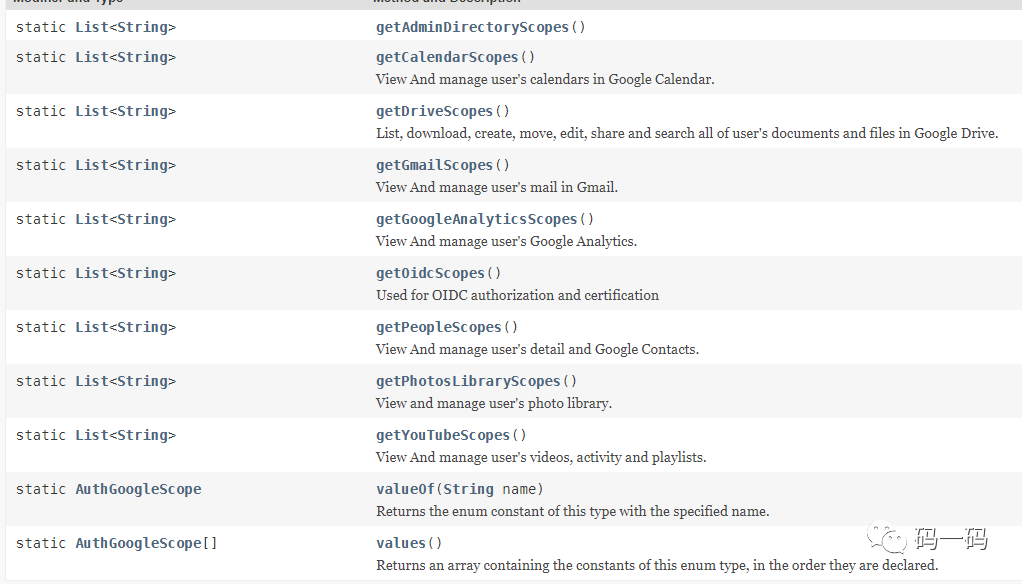Open the getPhotosLibraryScopes method link
This screenshot has height=584, width=1022.
468,381
